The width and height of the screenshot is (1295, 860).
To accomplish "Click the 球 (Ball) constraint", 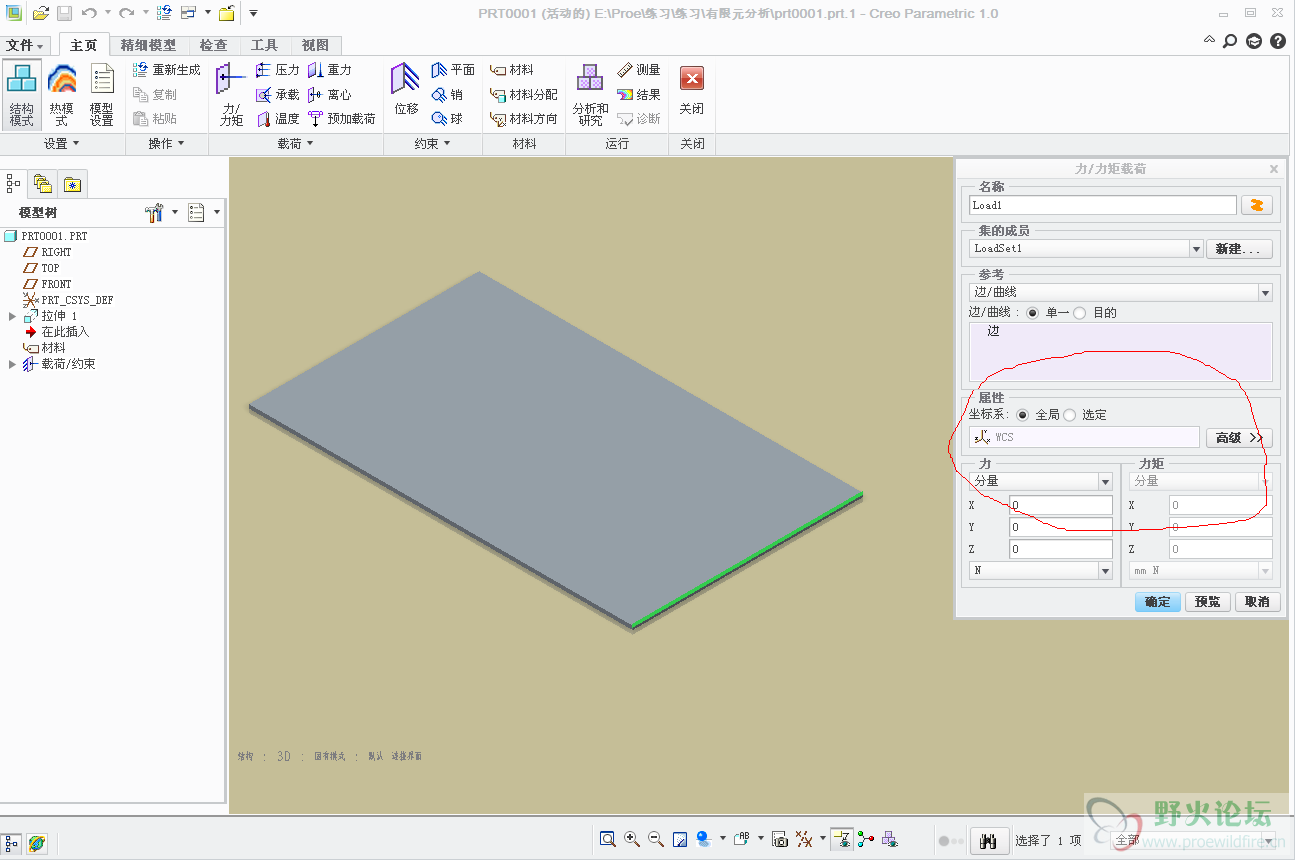I will tap(447, 118).
